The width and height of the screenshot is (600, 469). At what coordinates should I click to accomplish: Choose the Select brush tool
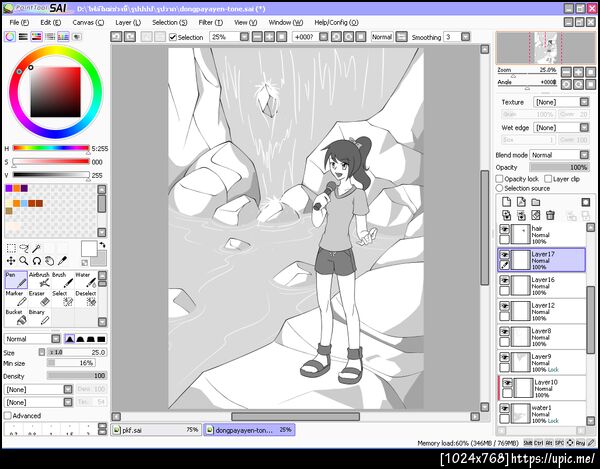point(62,298)
